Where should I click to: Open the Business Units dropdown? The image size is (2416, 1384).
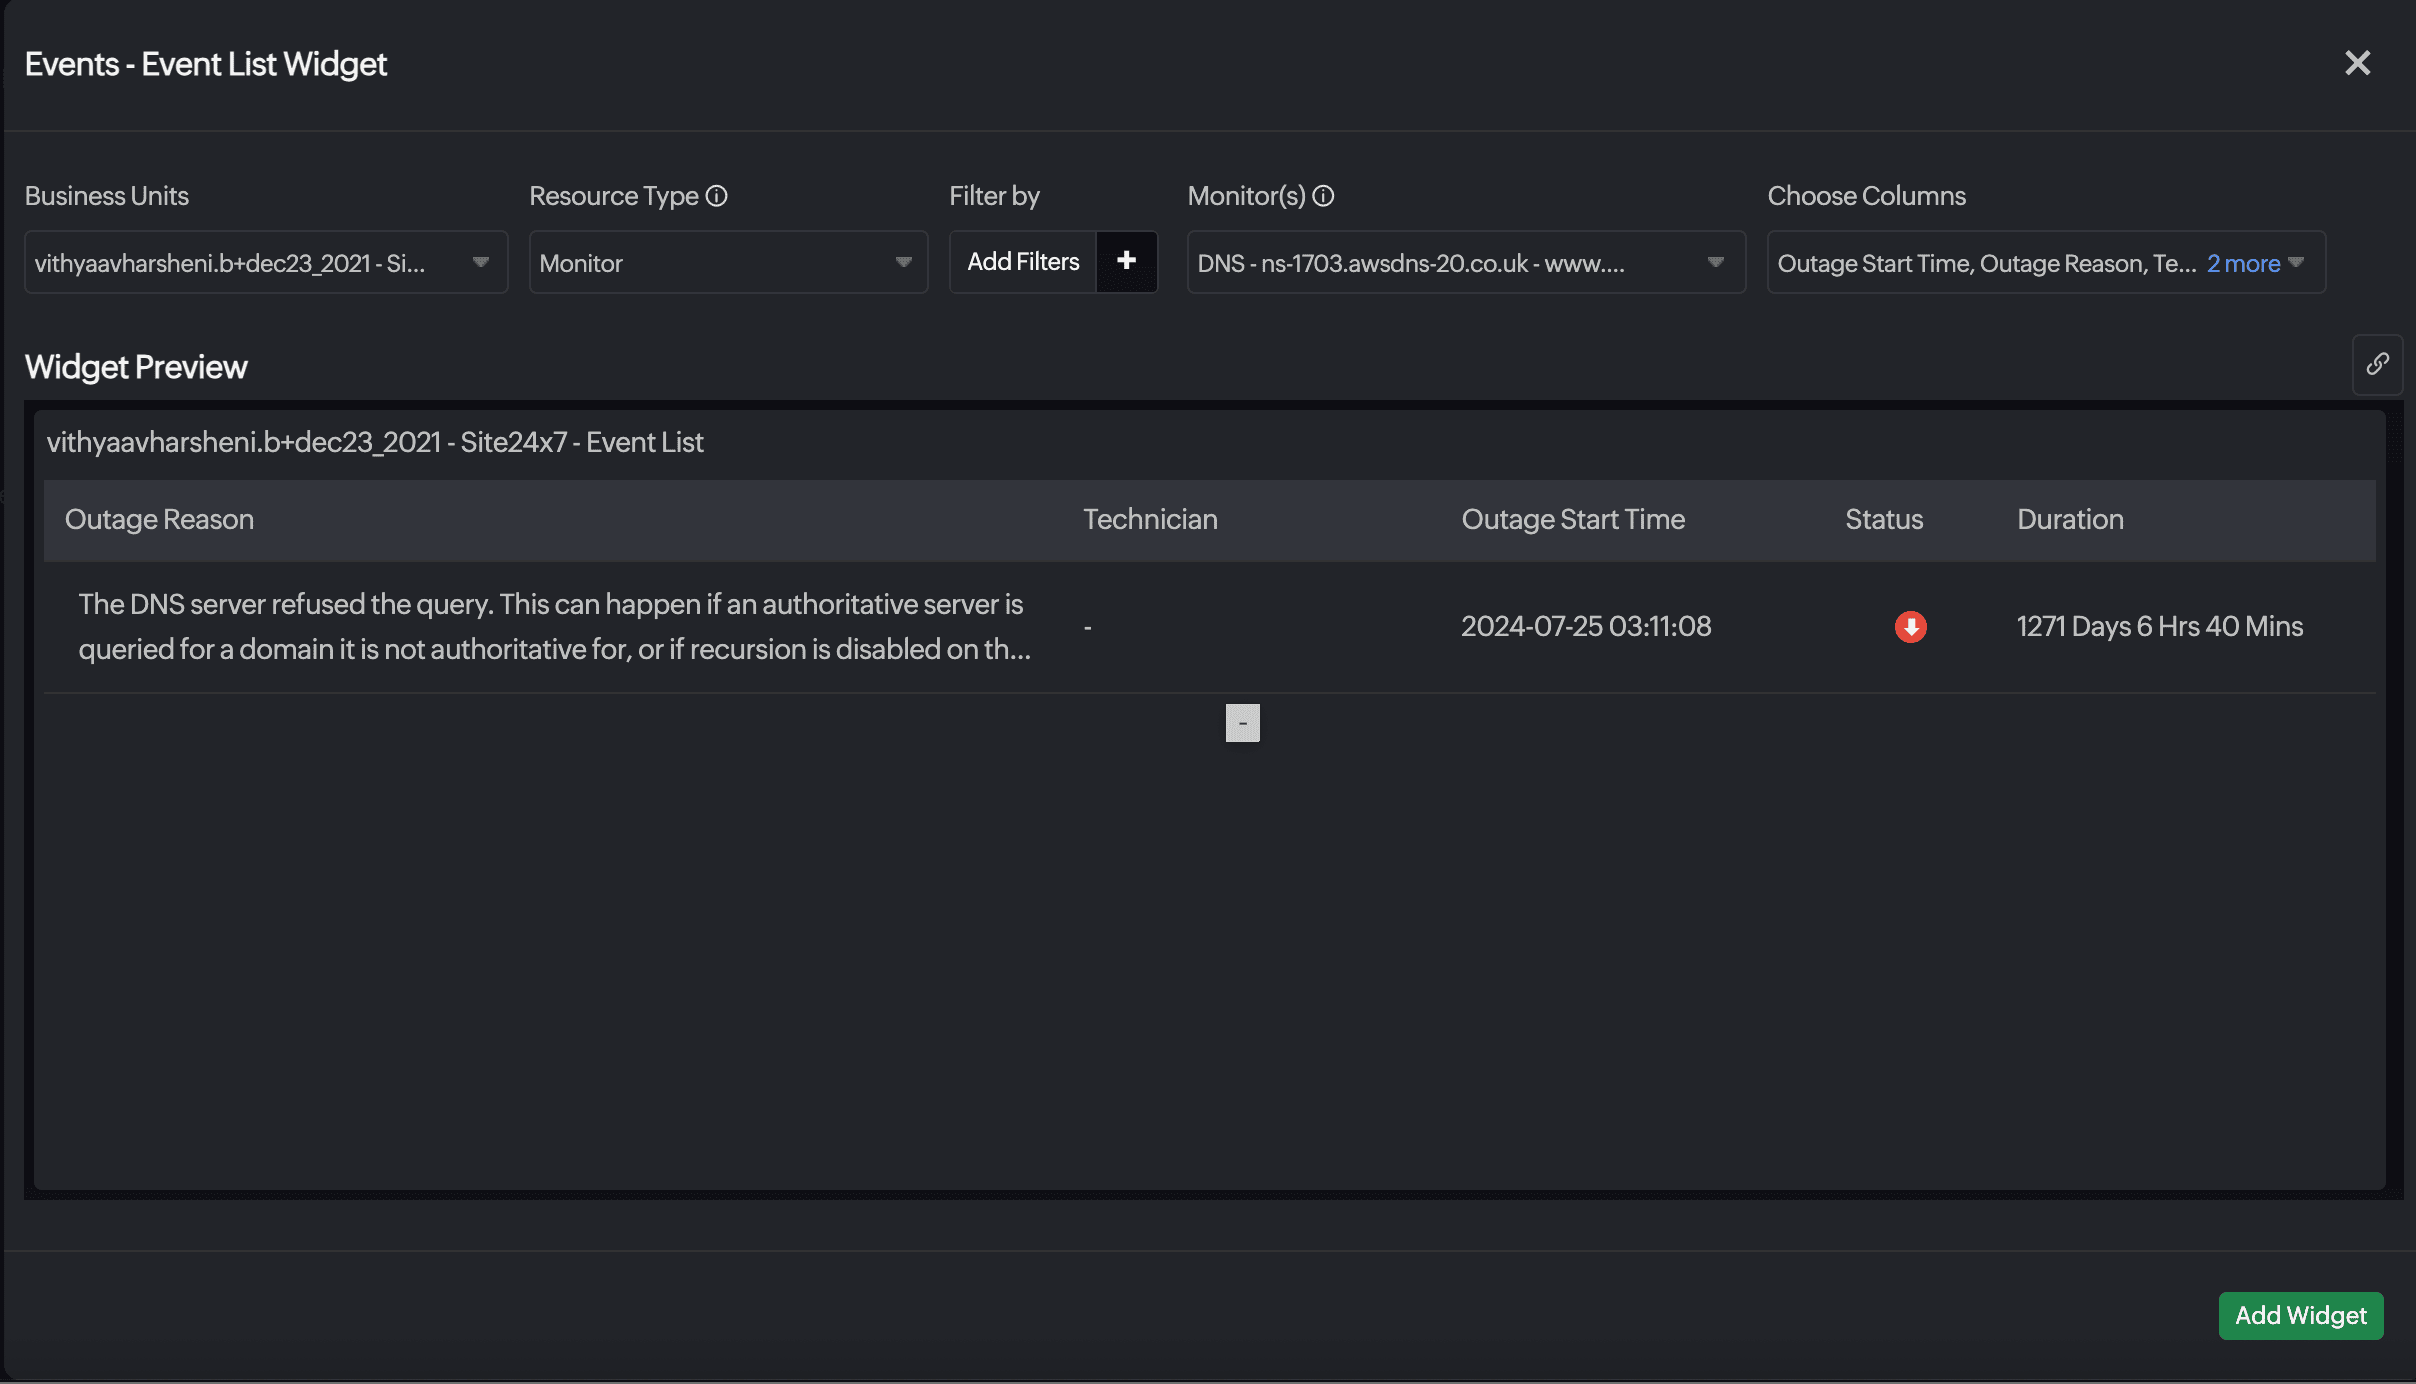[266, 262]
